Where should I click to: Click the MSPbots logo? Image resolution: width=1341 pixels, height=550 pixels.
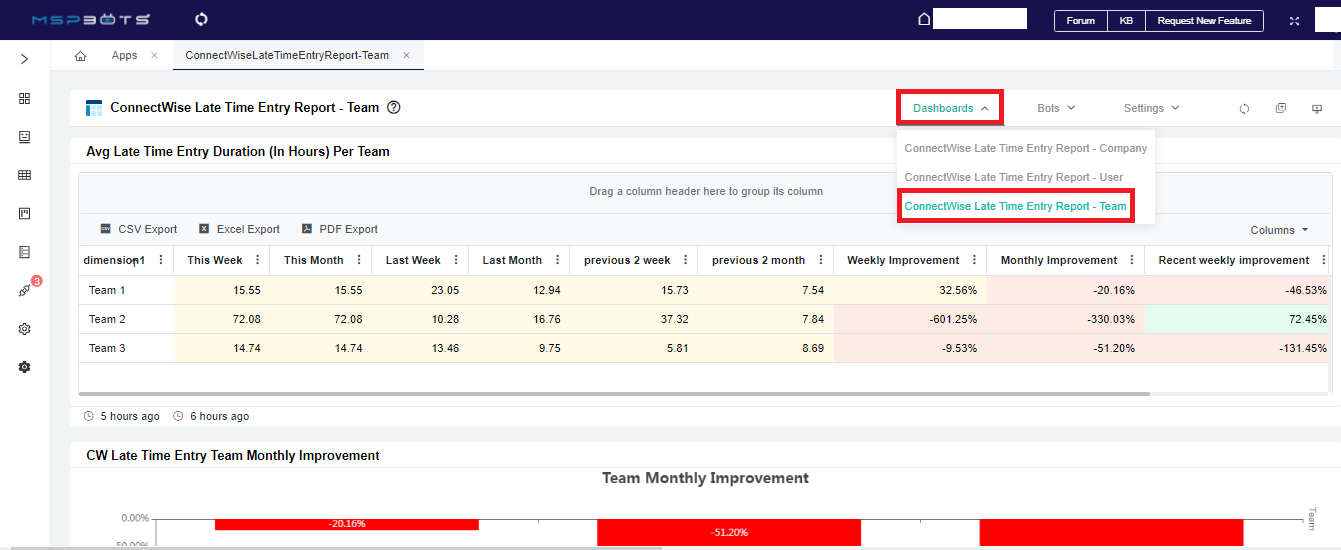(x=91, y=20)
